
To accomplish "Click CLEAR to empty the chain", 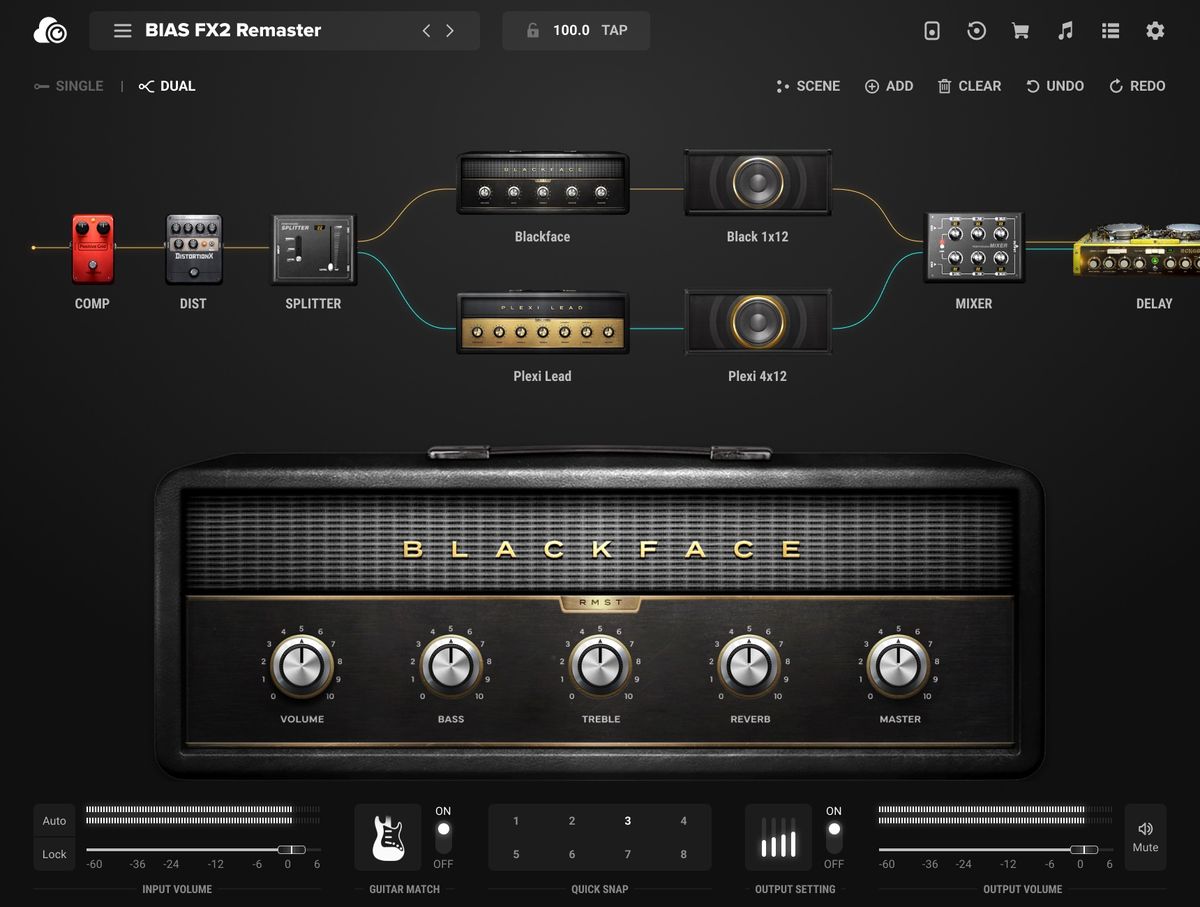I will [969, 86].
